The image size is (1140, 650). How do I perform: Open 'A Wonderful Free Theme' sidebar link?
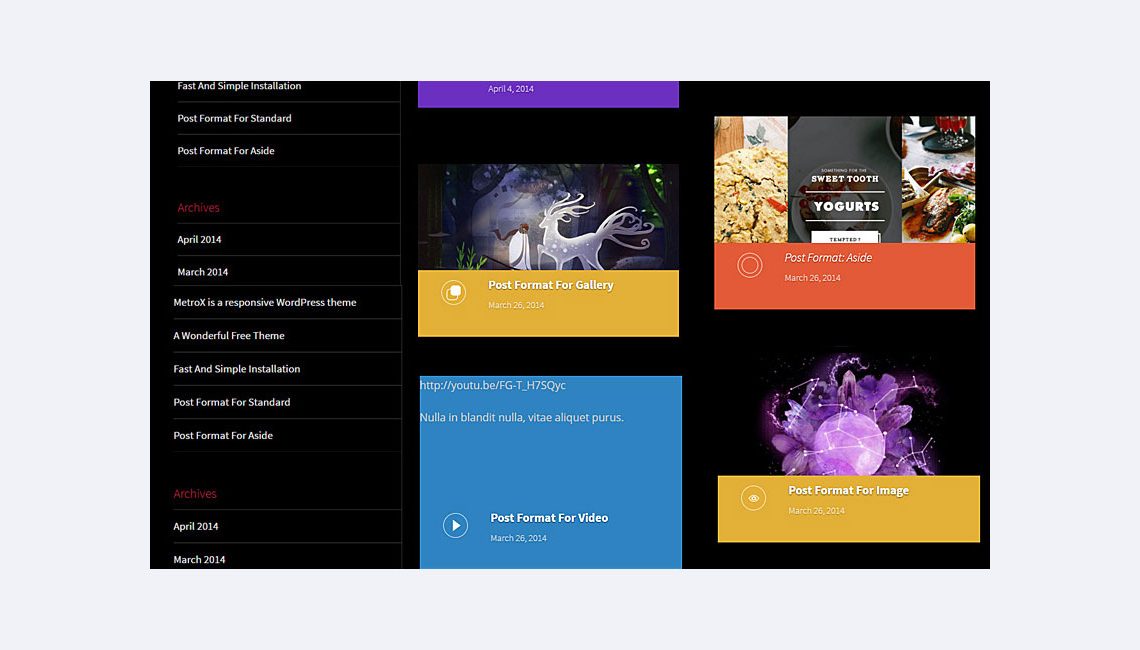(229, 335)
